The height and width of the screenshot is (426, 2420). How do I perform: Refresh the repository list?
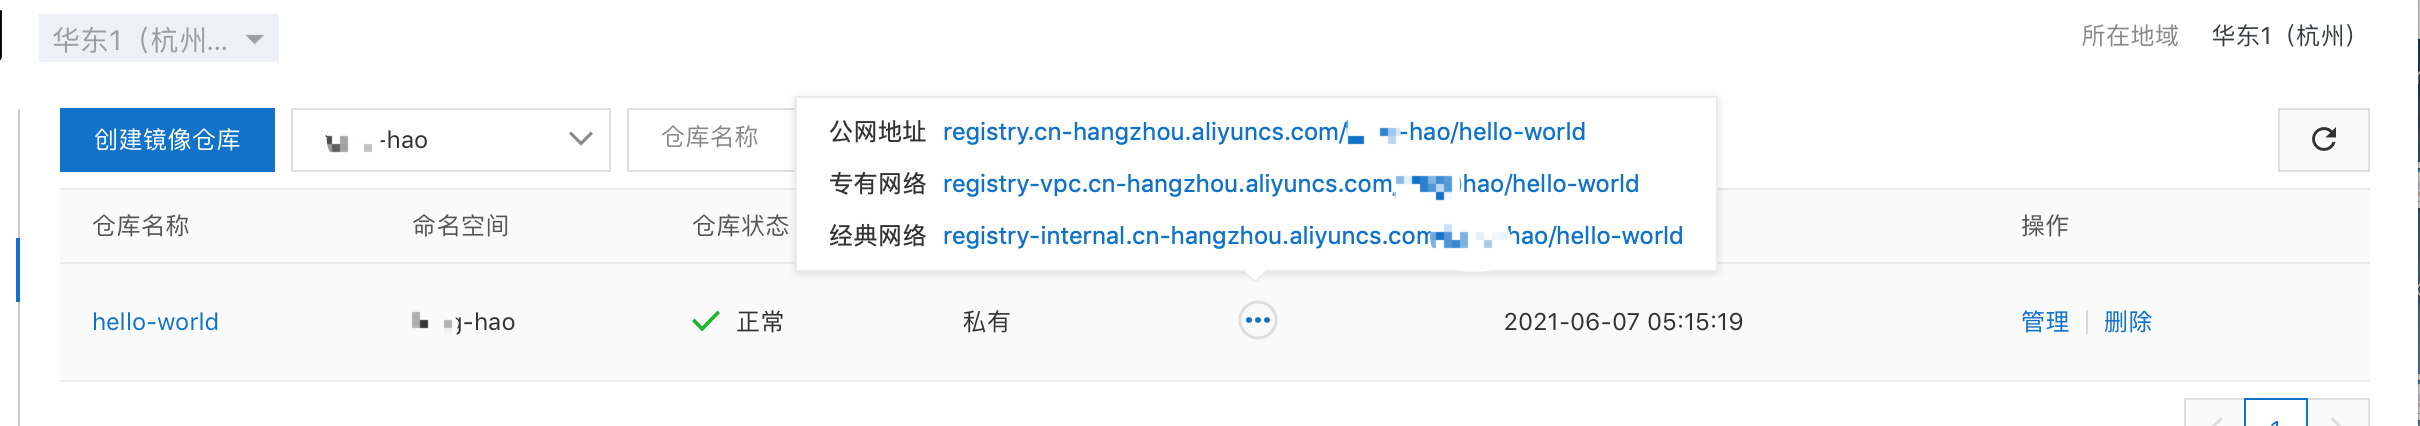point(2324,140)
